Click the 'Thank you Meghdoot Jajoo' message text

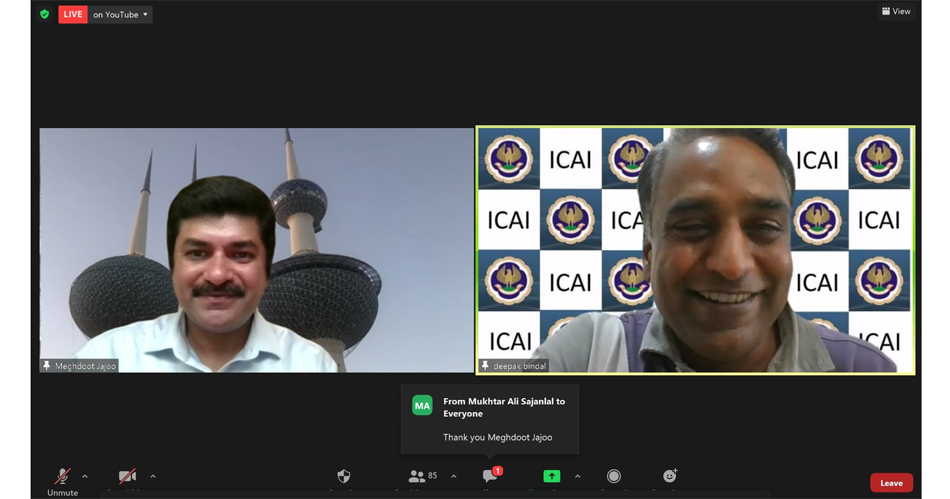[497, 437]
